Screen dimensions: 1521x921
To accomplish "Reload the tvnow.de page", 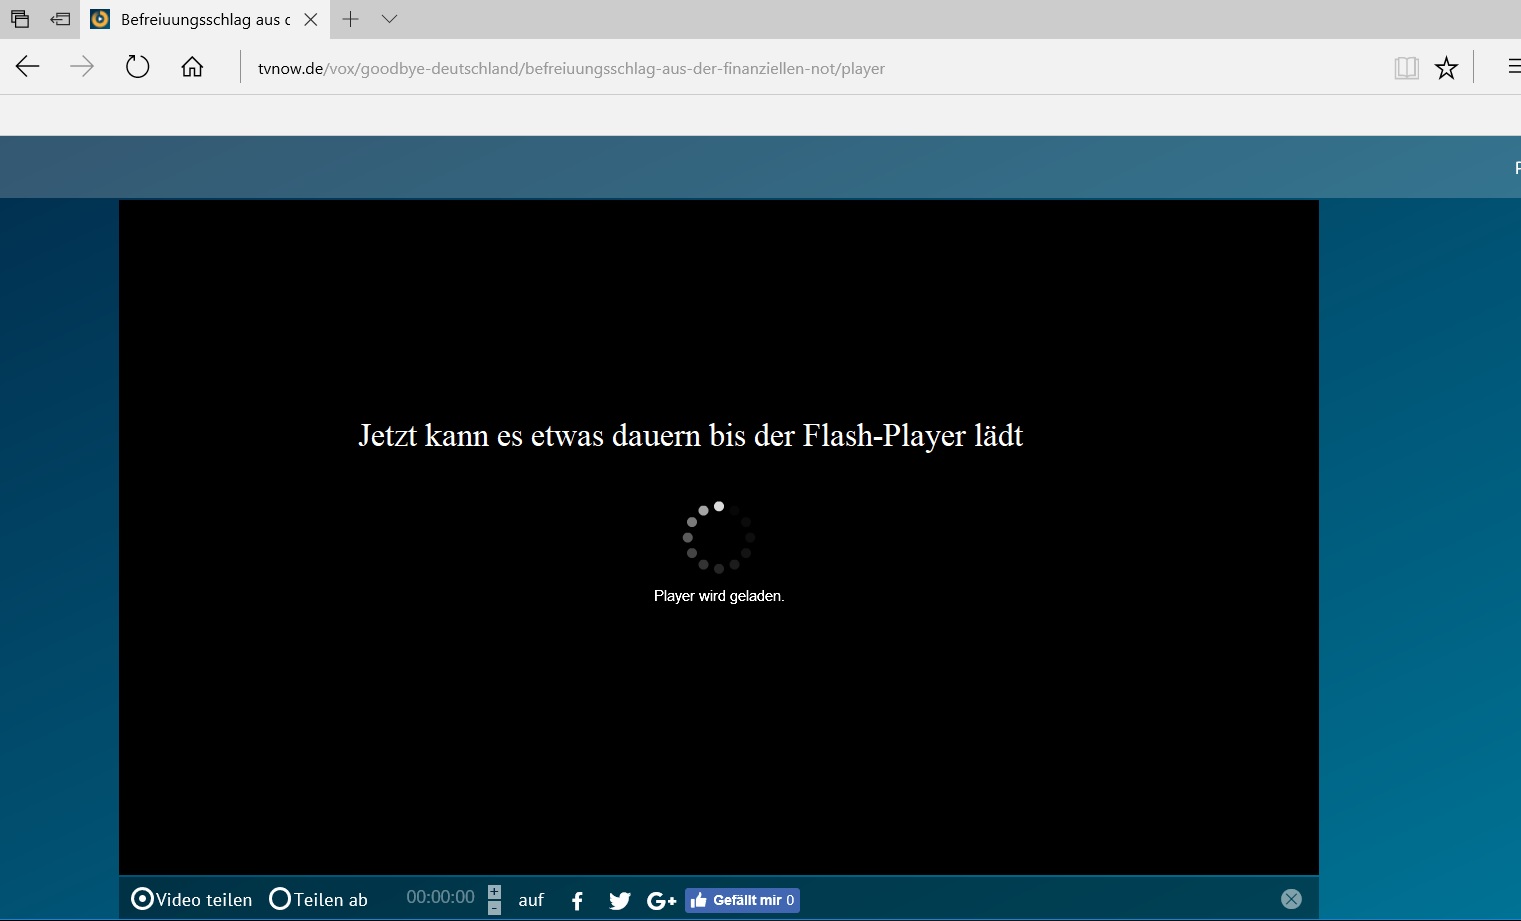I will tap(137, 67).
